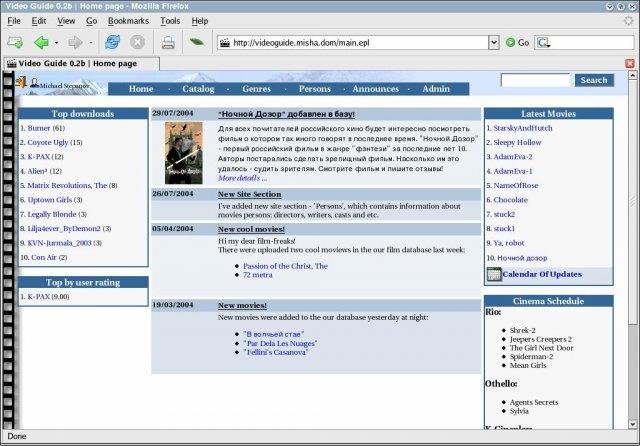Focus the site search text field
640x446 pixels.
point(535,80)
